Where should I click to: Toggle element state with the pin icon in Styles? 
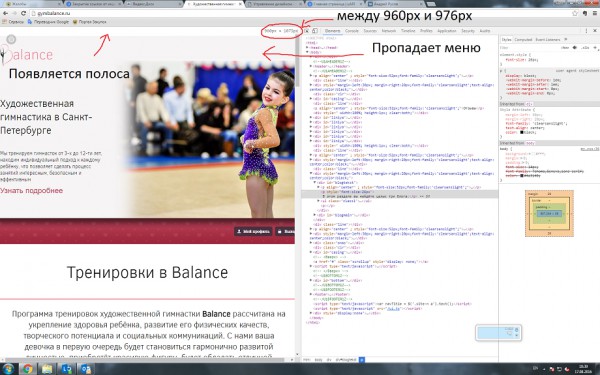[x=575, y=48]
